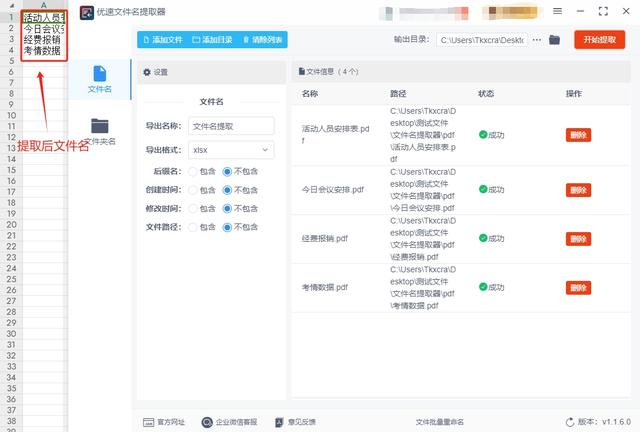
Task: Select spreadsheet cell A3 经费报销
Action: tap(44, 40)
